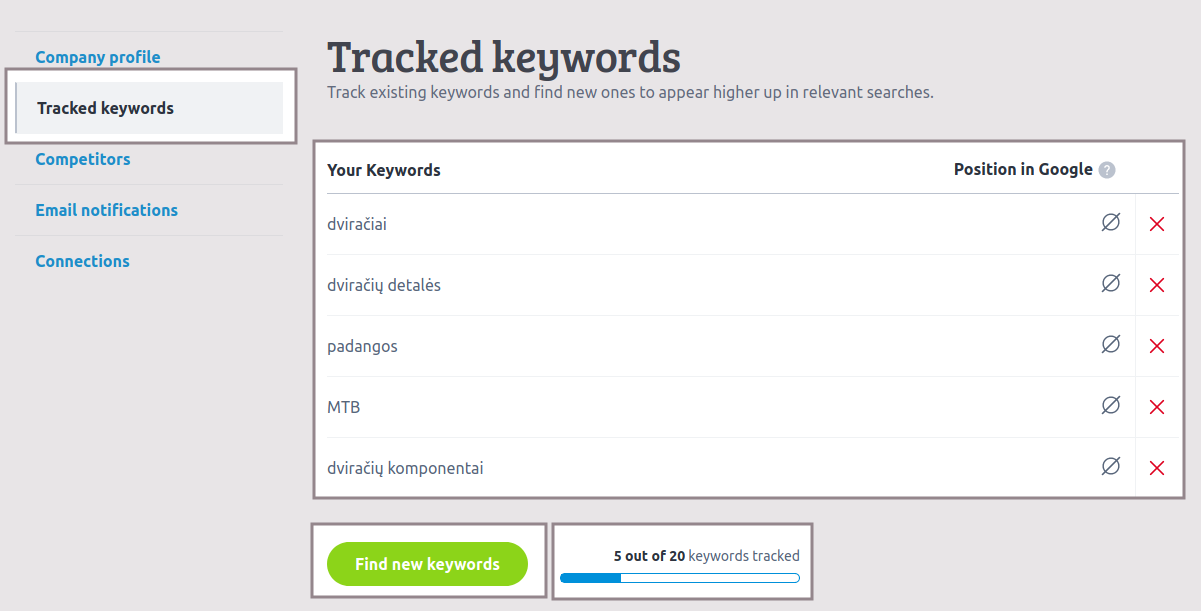This screenshot has height=611, width=1201.
Task: Go to the Competitors page
Action: (83, 159)
